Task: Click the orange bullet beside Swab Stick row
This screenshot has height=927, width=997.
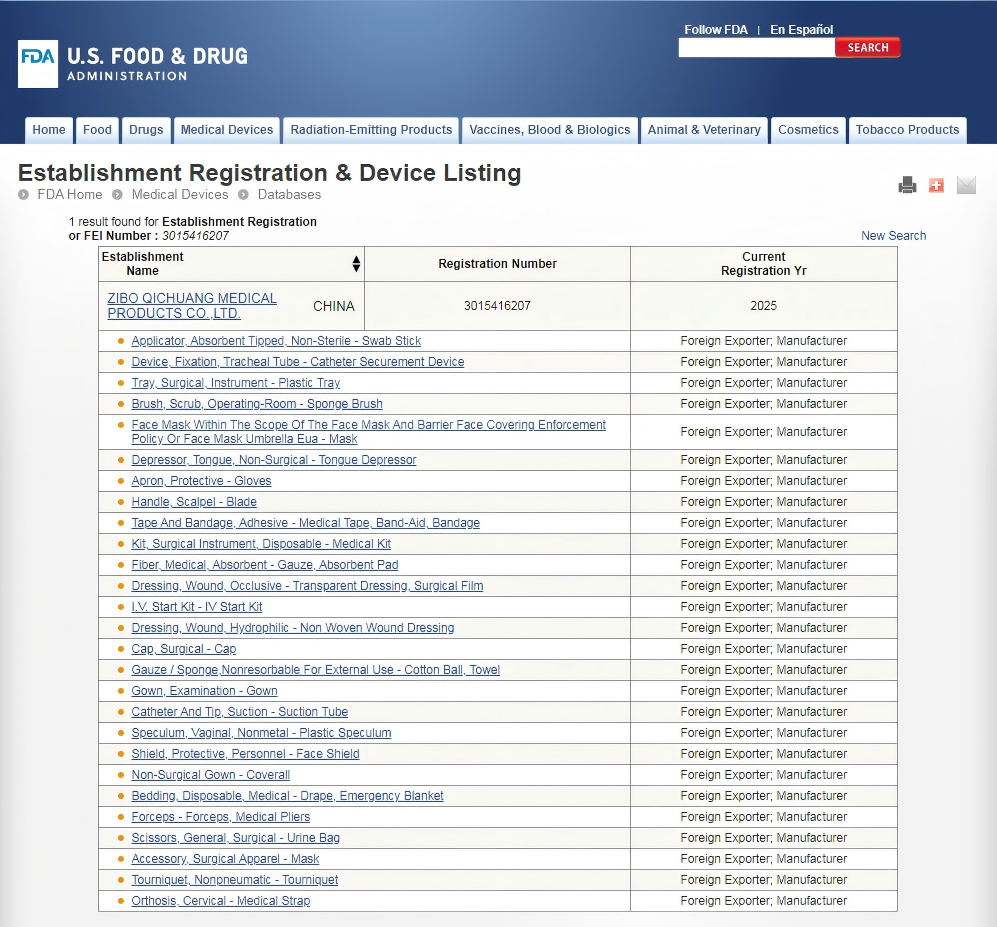Action: (120, 340)
